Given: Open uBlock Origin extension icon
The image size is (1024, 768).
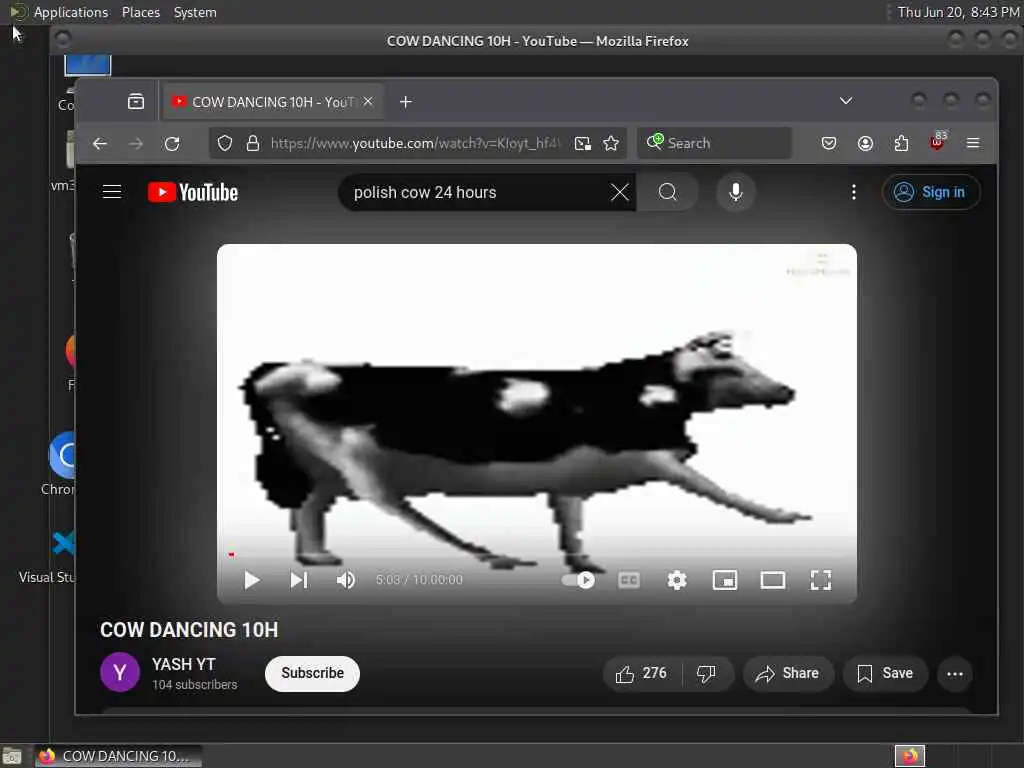Looking at the screenshot, I should click(x=938, y=142).
